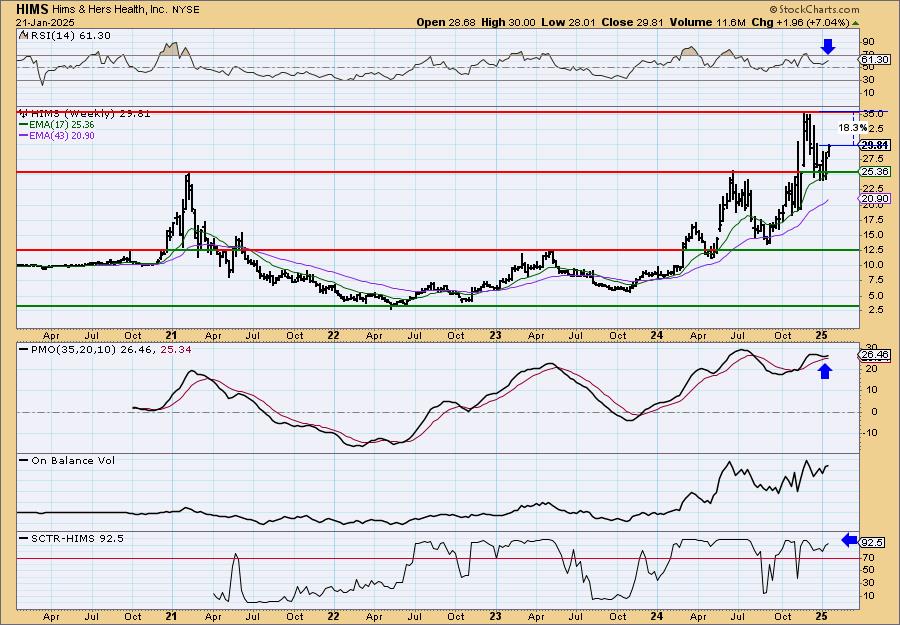900x625 pixels.
Task: Click the green line marker before EMA(17)
Action: 23,125
